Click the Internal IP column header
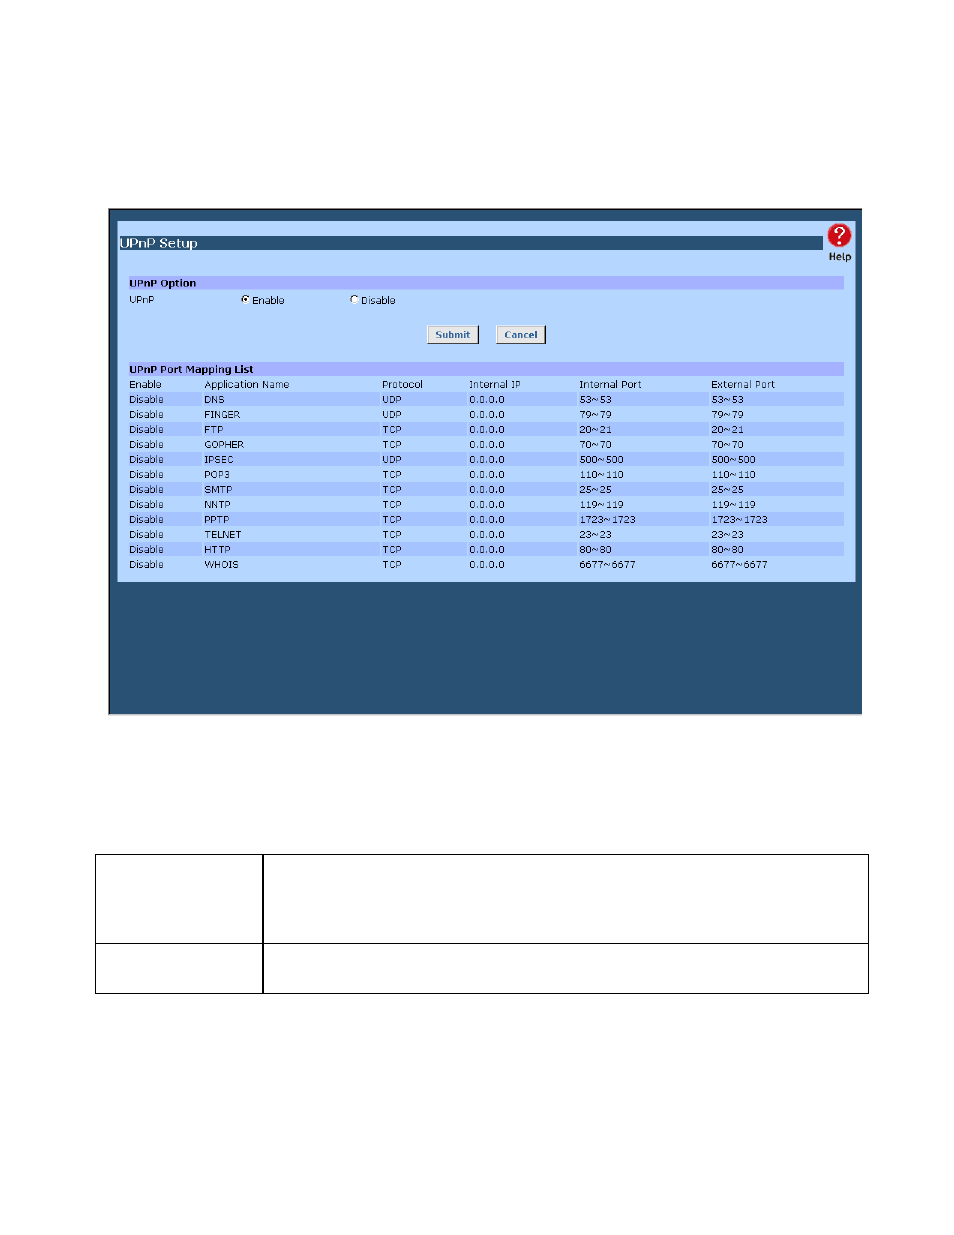 coord(495,385)
